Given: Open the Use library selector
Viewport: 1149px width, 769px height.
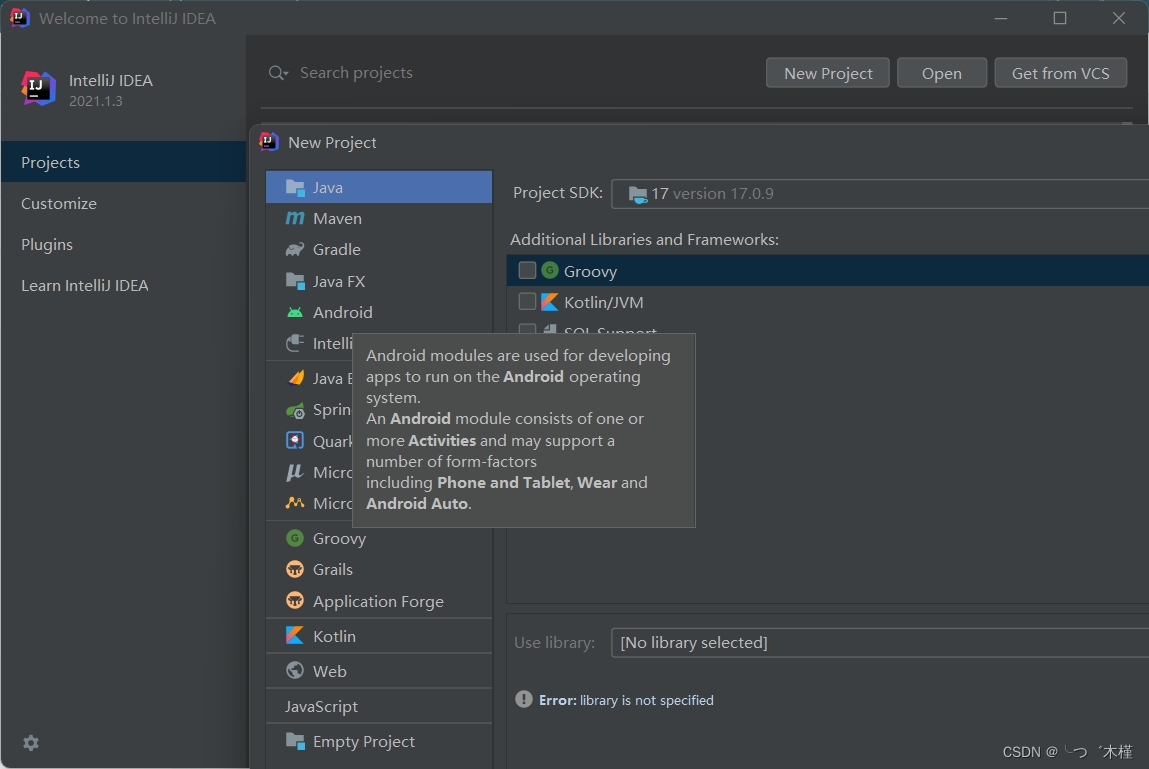Looking at the screenshot, I should tap(880, 642).
